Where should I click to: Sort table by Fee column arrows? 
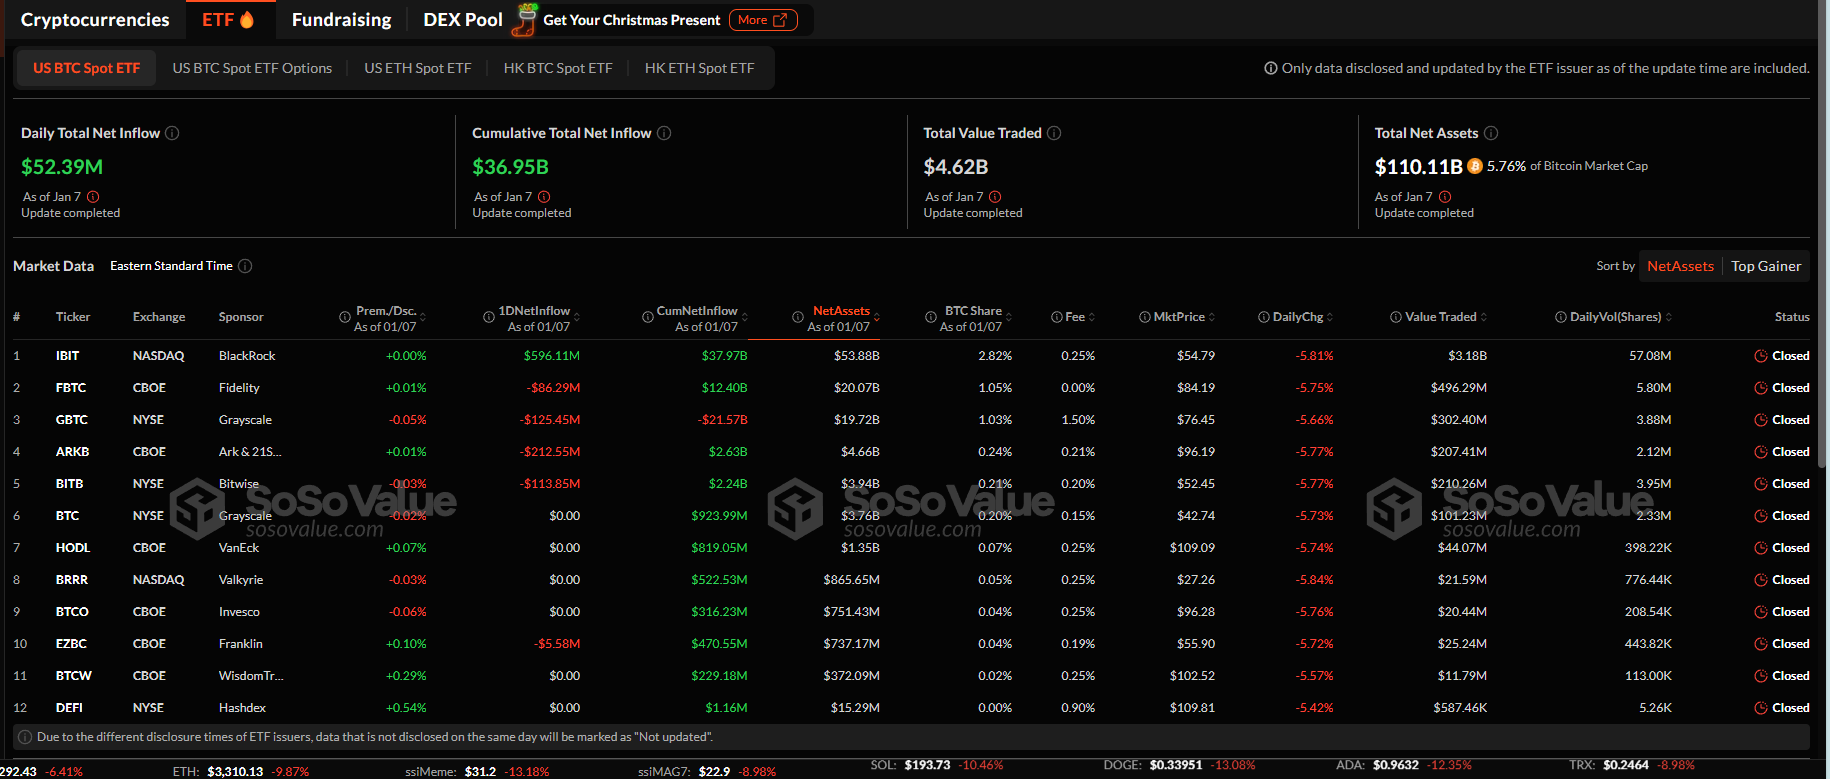click(x=1092, y=317)
